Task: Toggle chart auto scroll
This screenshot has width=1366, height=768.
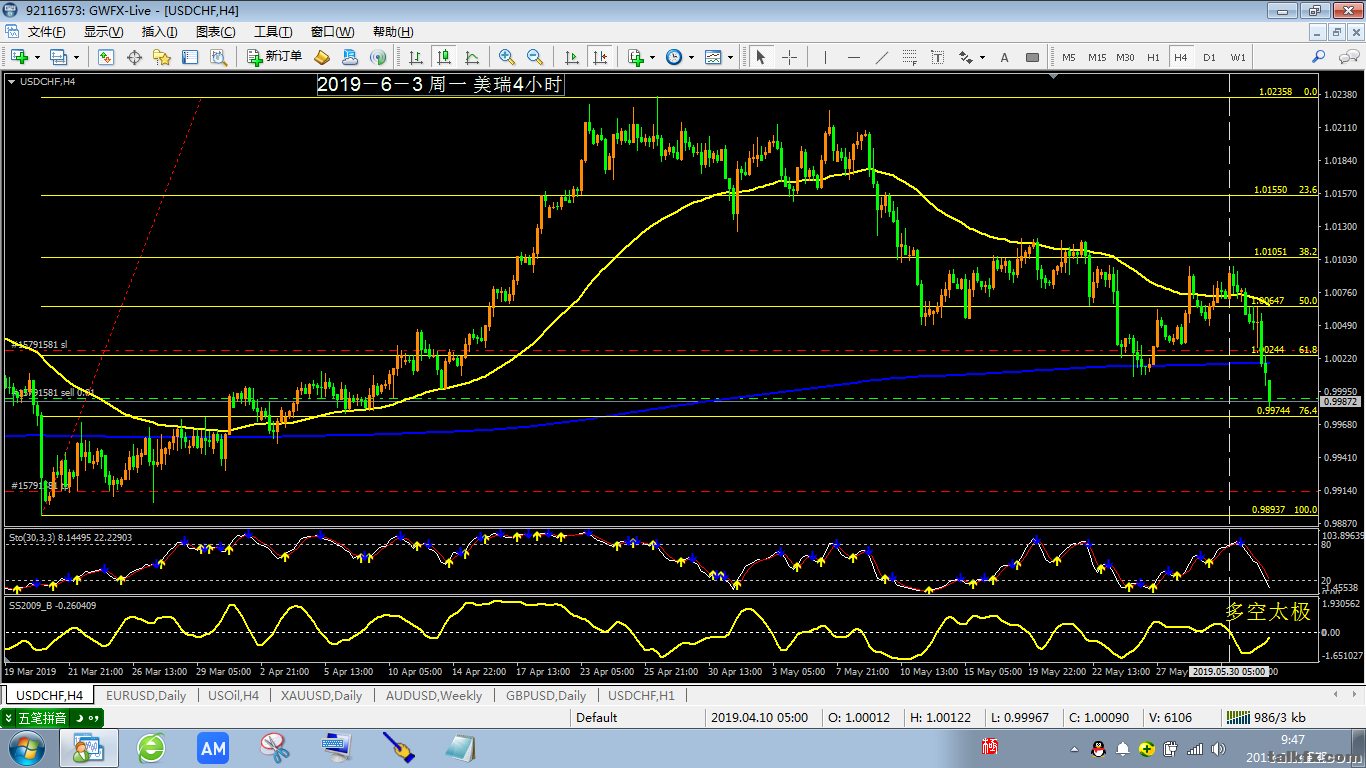Action: pos(572,57)
